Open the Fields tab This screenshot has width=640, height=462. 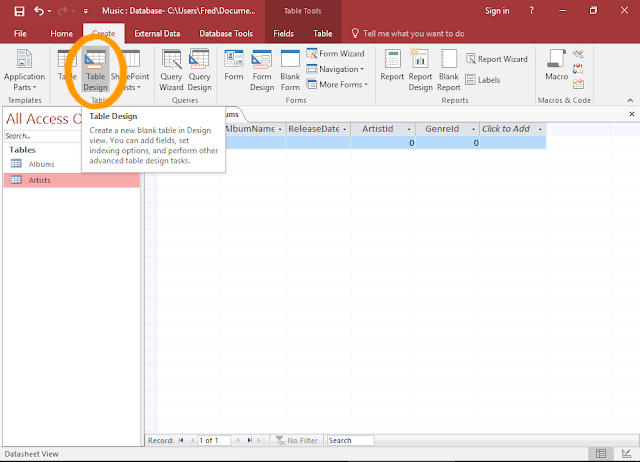click(283, 33)
